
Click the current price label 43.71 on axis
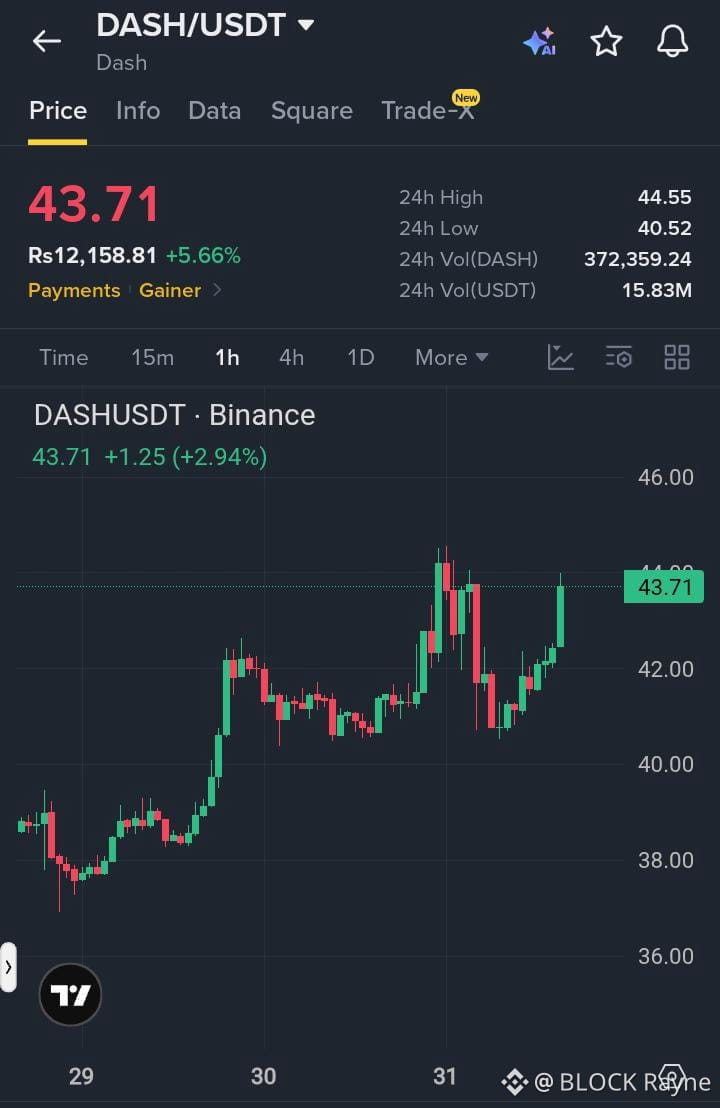pos(663,587)
